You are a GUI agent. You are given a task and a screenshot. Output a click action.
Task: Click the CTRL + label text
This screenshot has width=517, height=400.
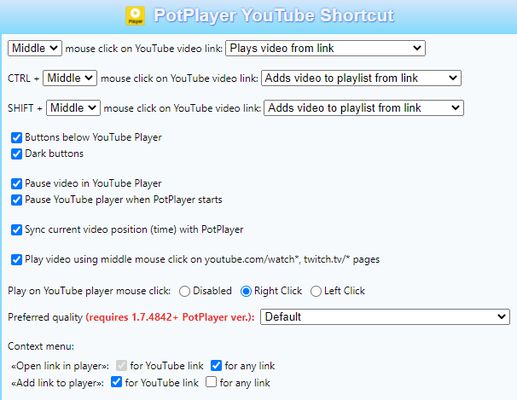point(23,78)
